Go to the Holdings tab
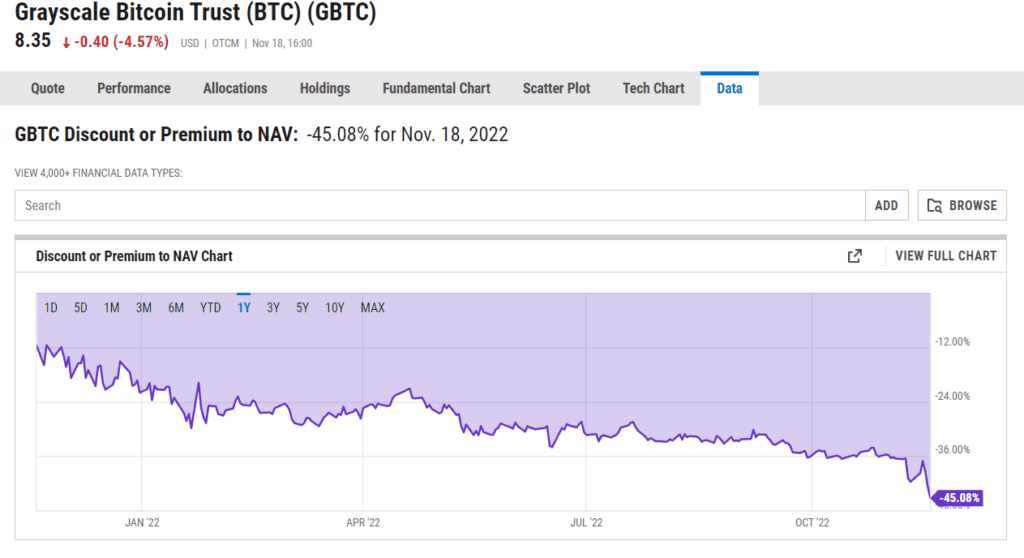 point(325,88)
